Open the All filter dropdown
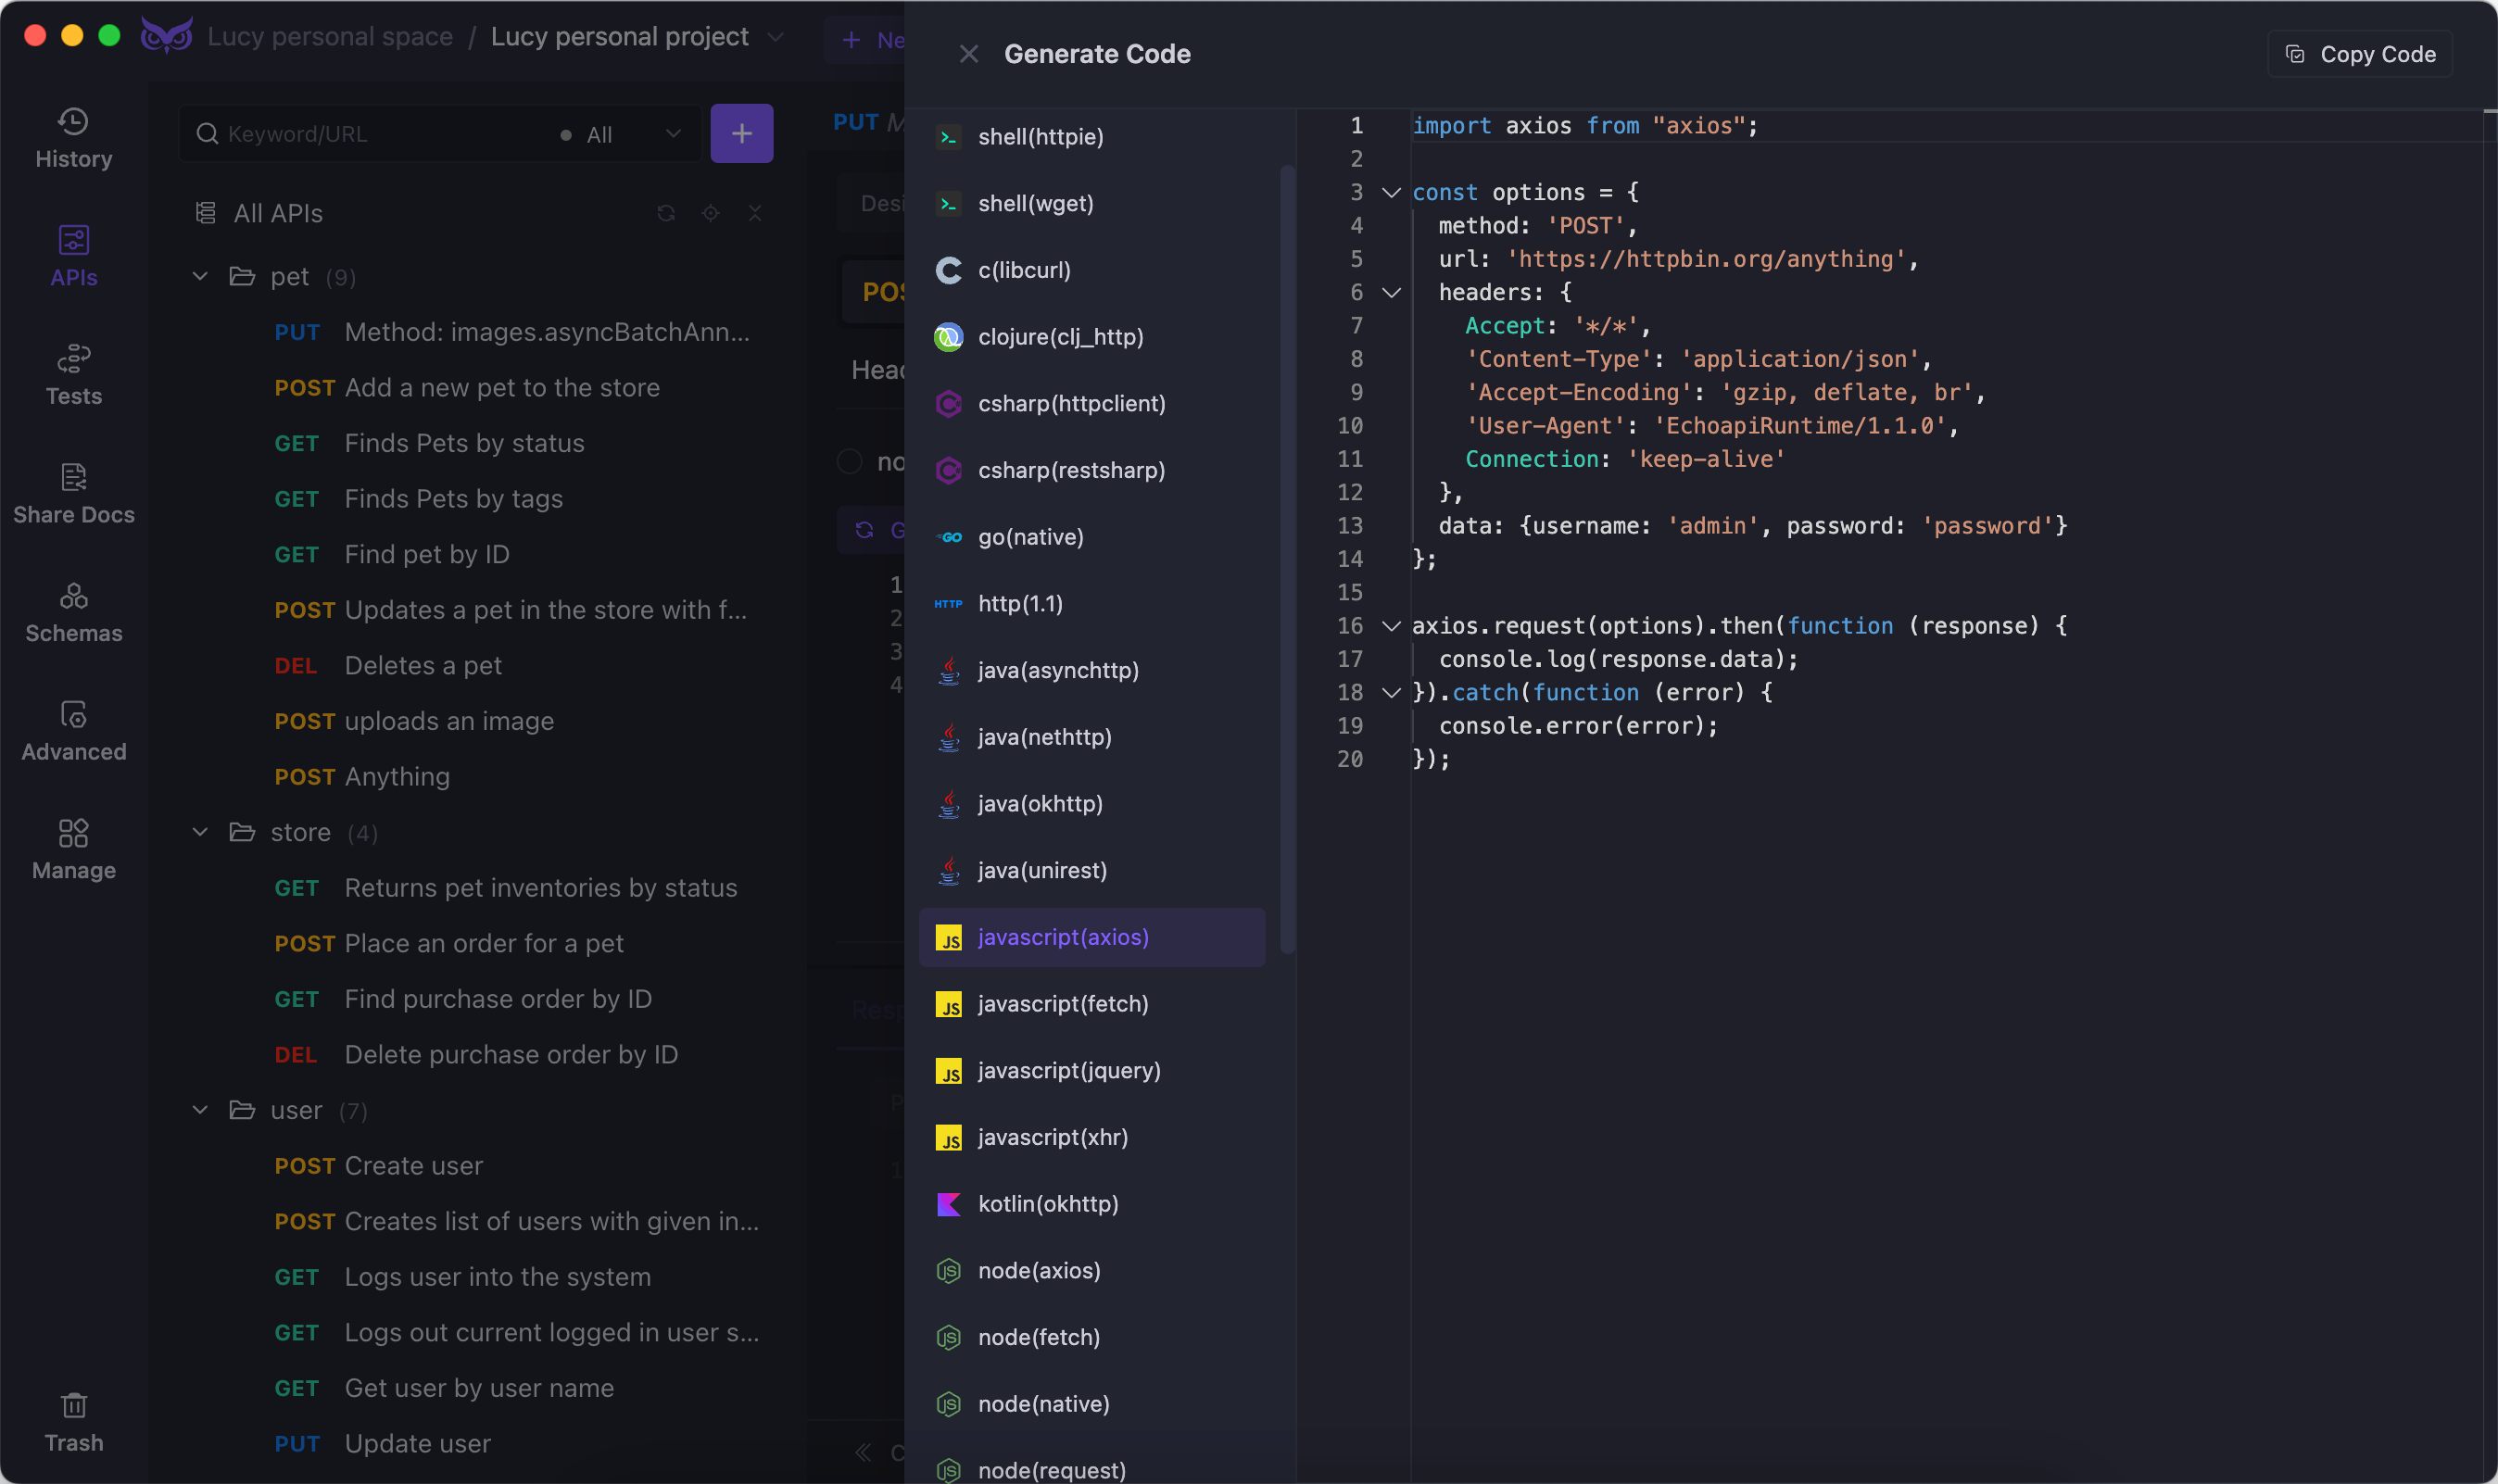The image size is (2498, 1484). tap(620, 134)
